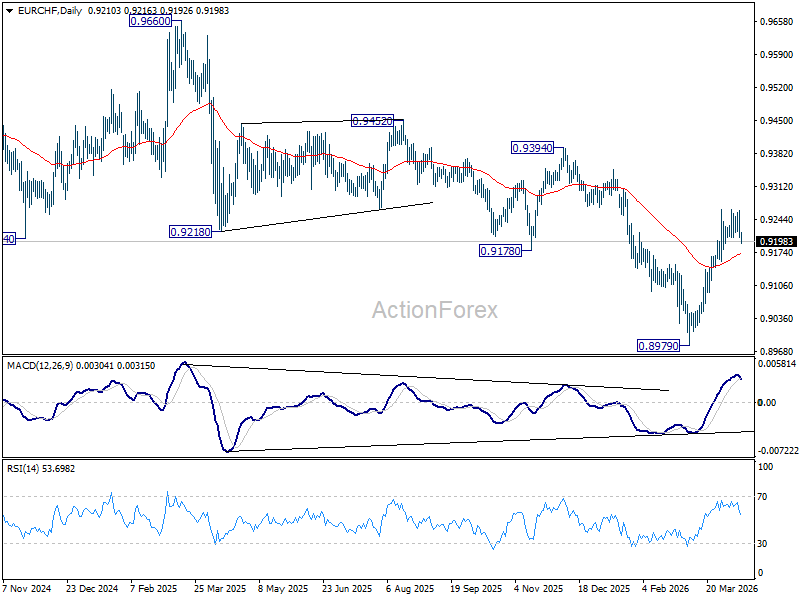
Task: Select the RSI(14) 53.6982 indicator label
Action: (41, 468)
